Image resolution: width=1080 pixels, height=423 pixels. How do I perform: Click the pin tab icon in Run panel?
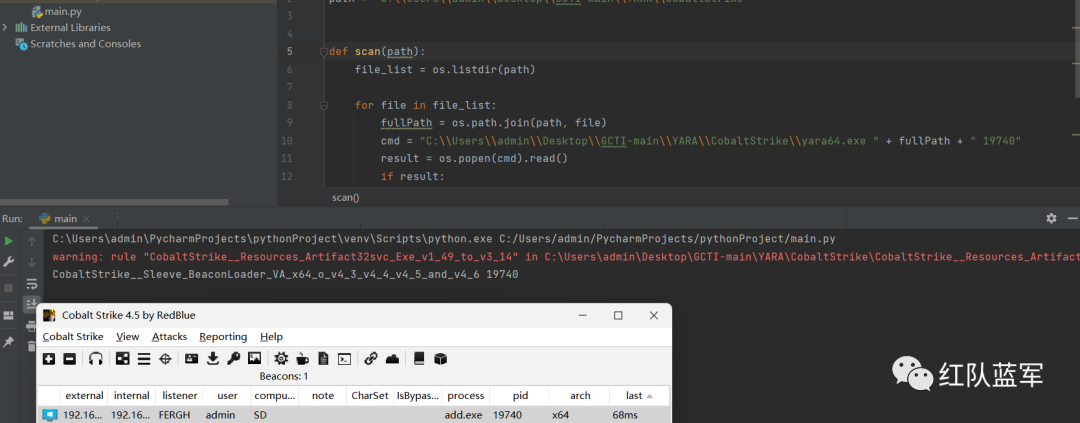click(x=9, y=342)
